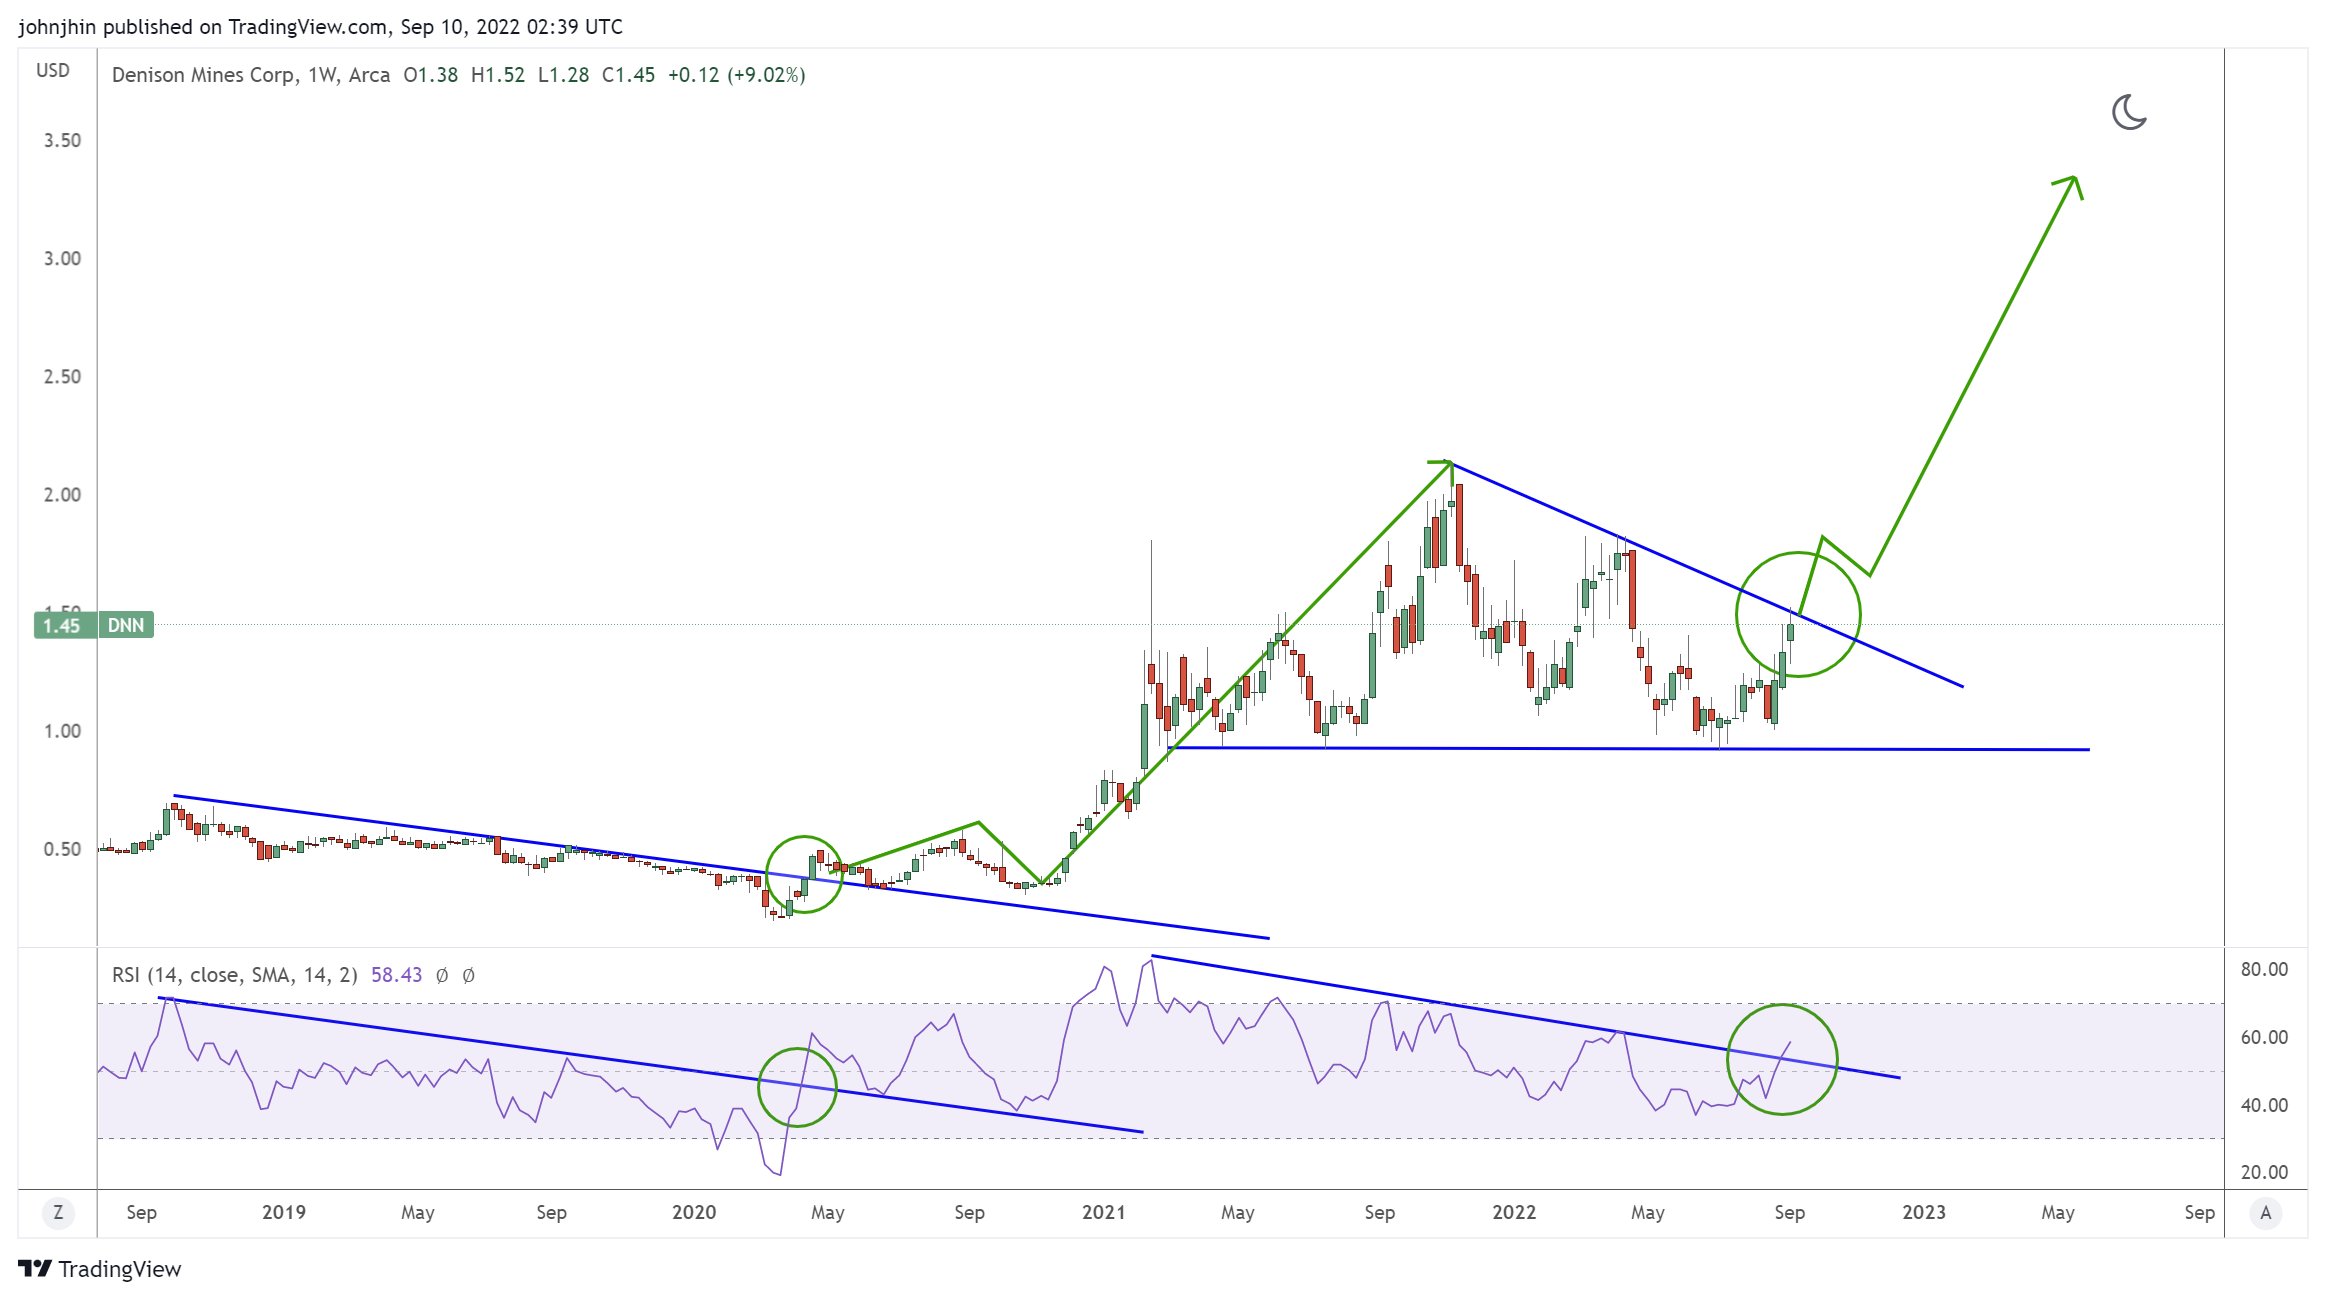Open the USD currency selector

point(53,70)
